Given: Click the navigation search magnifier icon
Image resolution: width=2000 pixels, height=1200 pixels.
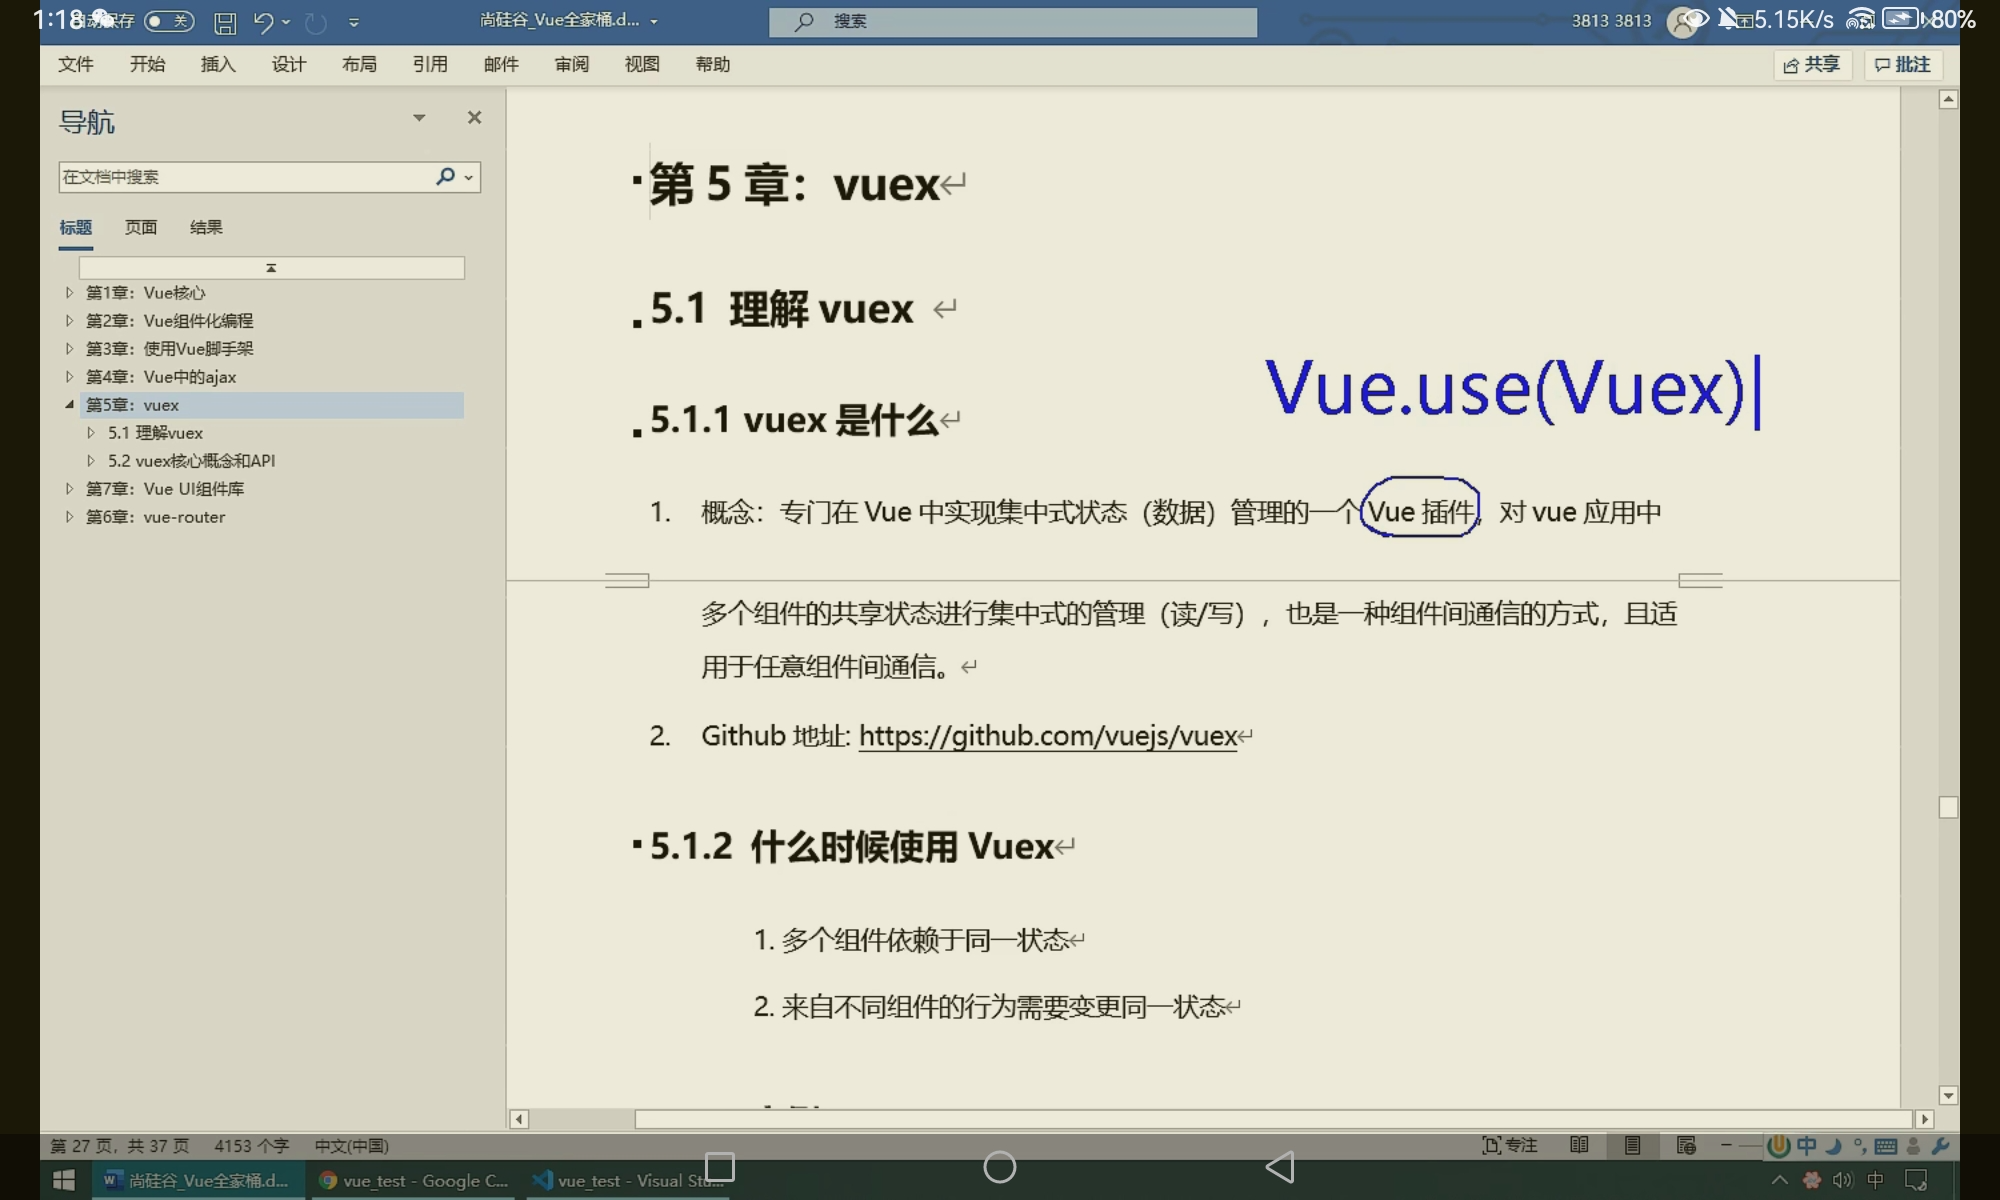Looking at the screenshot, I should click(x=445, y=177).
